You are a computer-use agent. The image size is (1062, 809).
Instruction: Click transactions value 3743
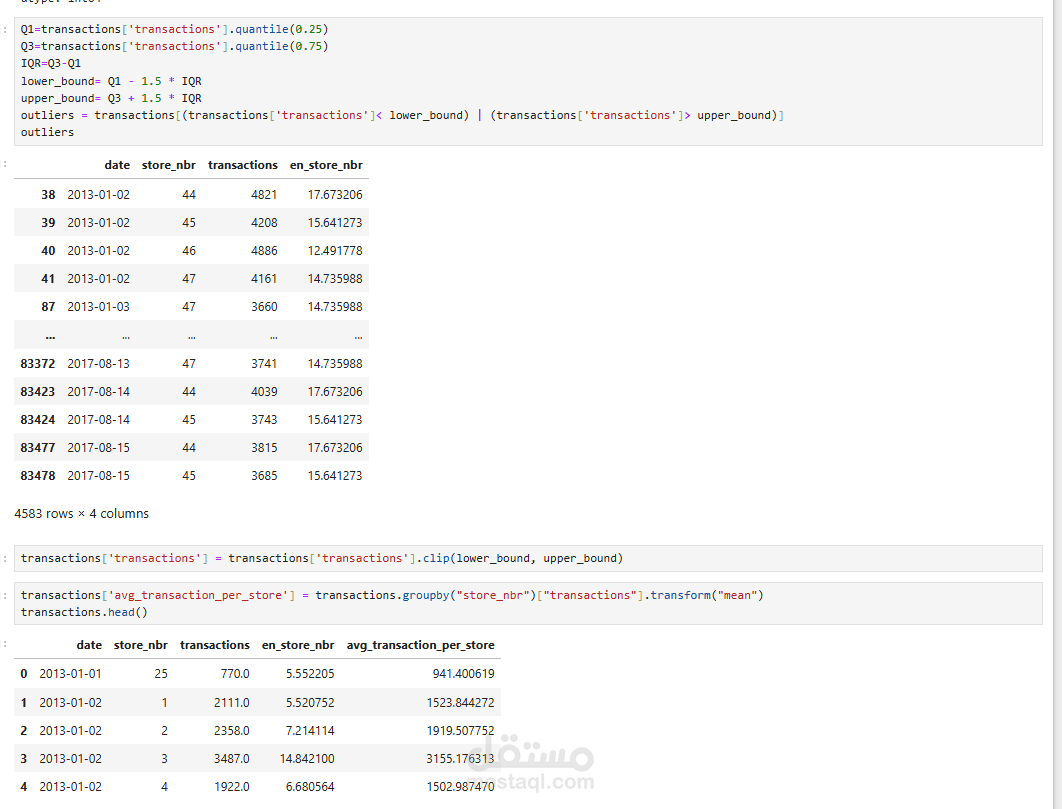pos(264,420)
